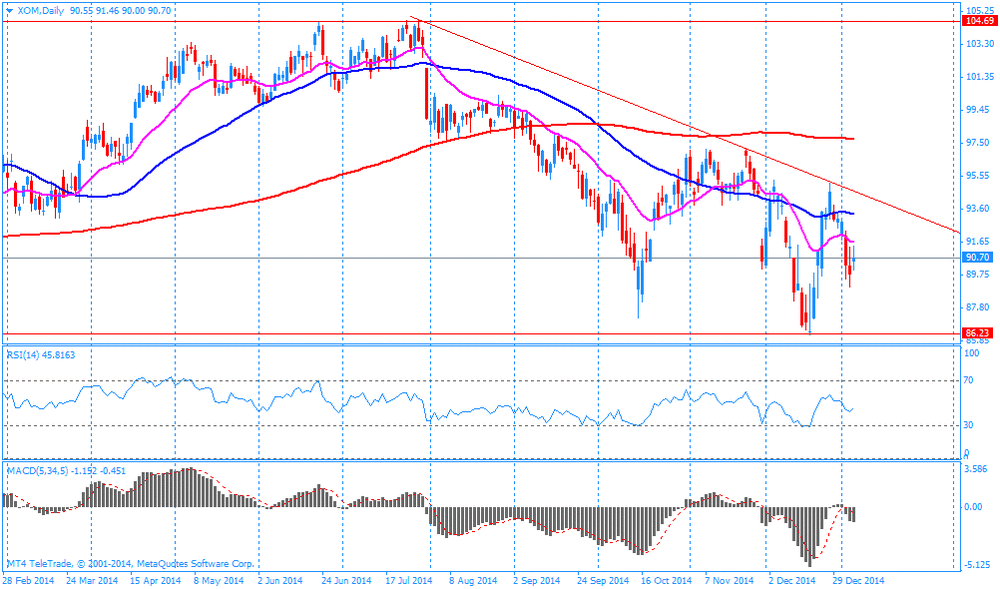The width and height of the screenshot is (1000, 589).
Task: Select the MACD scale value -5.125
Action: [976, 565]
